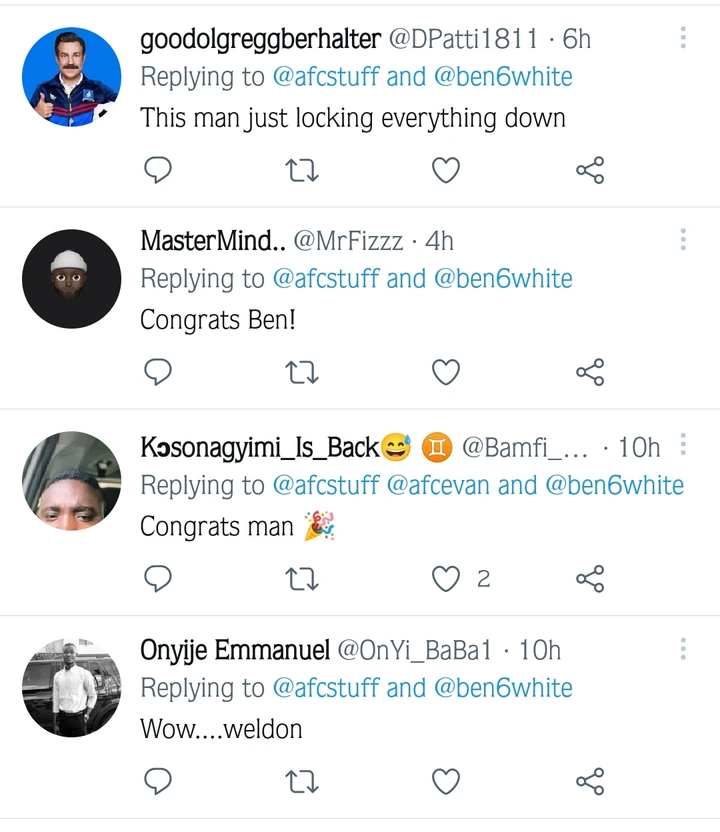Viewport: 720px width, 832px height.
Task: Open more options menu on MasterMind's tweet
Action: click(x=683, y=240)
